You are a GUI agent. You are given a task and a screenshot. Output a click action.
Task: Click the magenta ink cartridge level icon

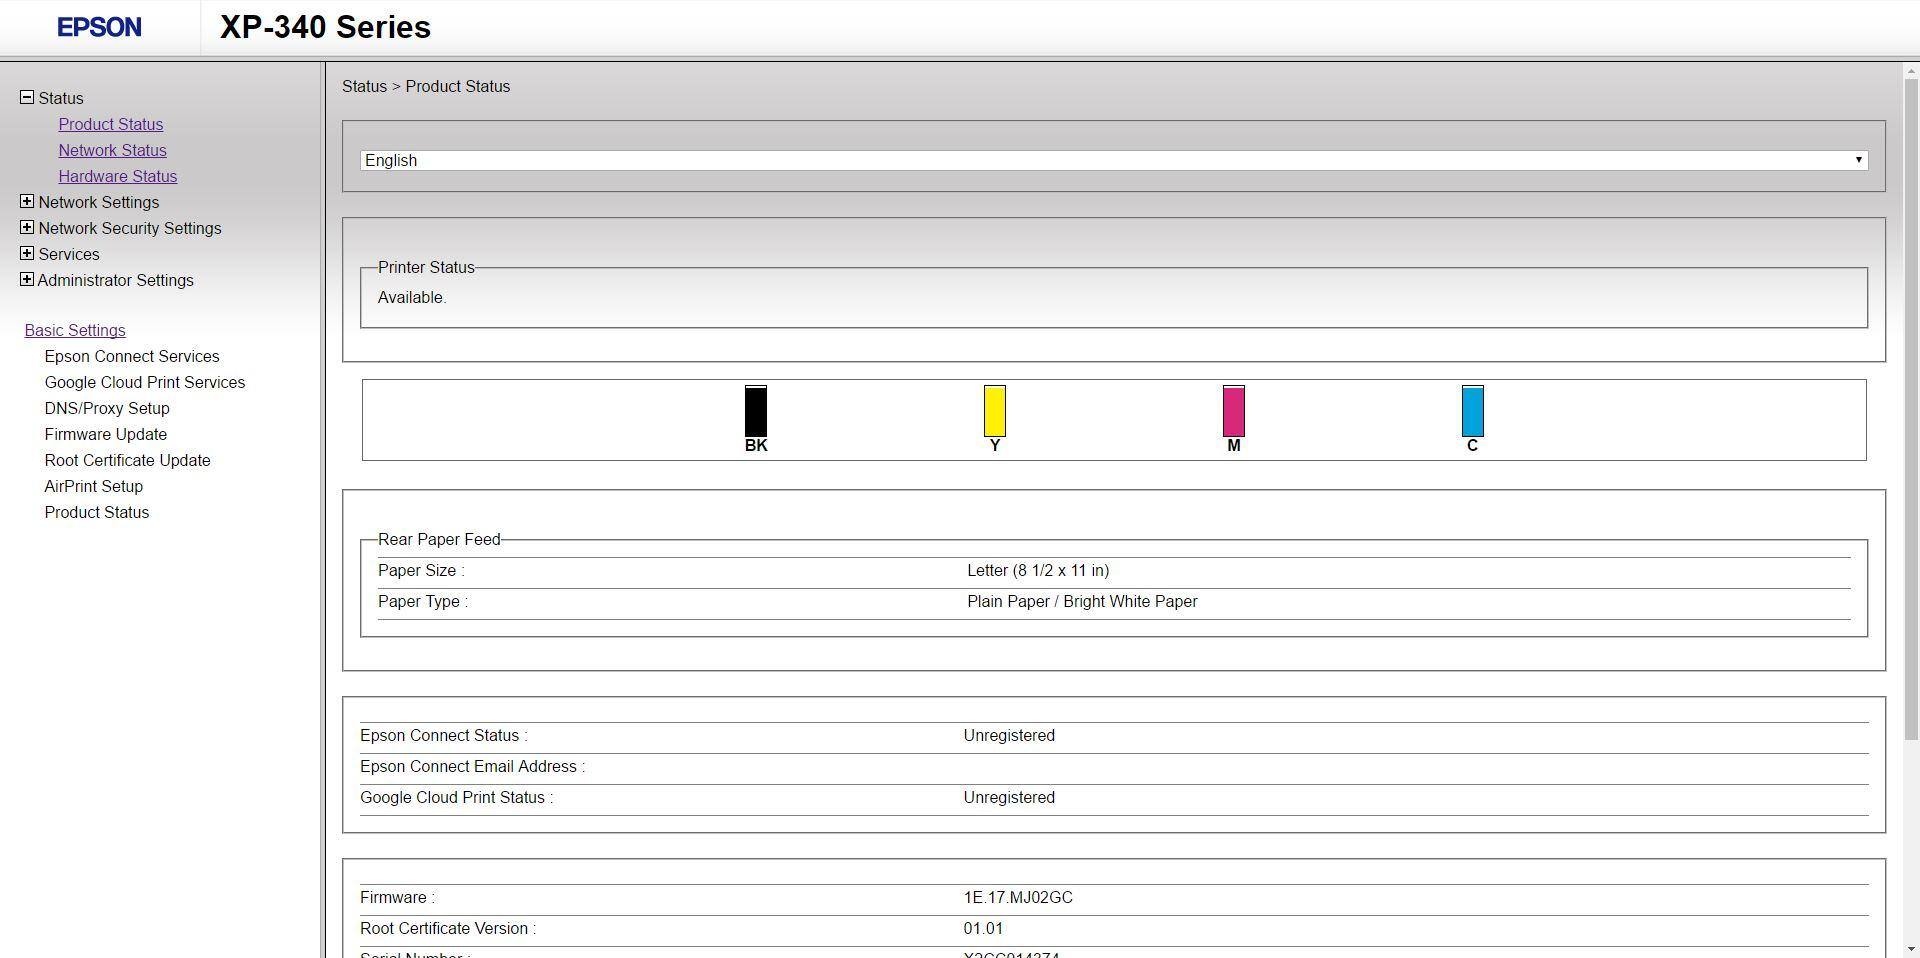pyautogui.click(x=1233, y=411)
